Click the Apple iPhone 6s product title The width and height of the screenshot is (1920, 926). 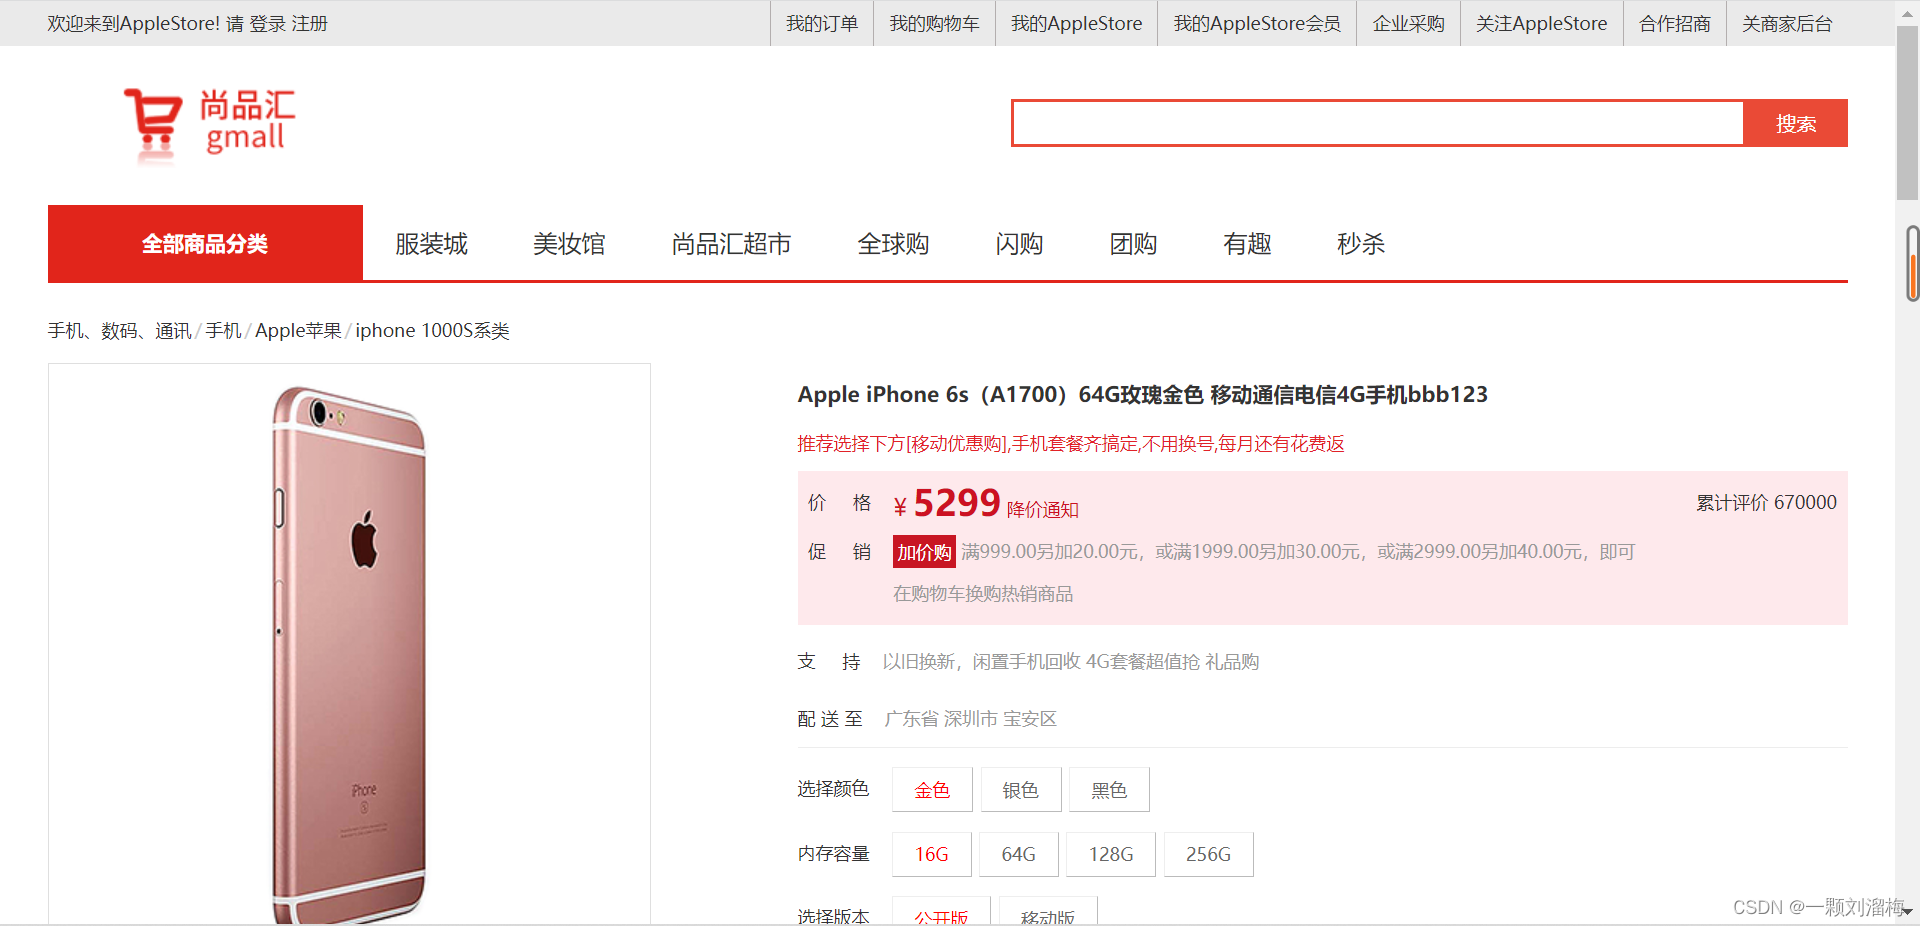(x=1142, y=394)
